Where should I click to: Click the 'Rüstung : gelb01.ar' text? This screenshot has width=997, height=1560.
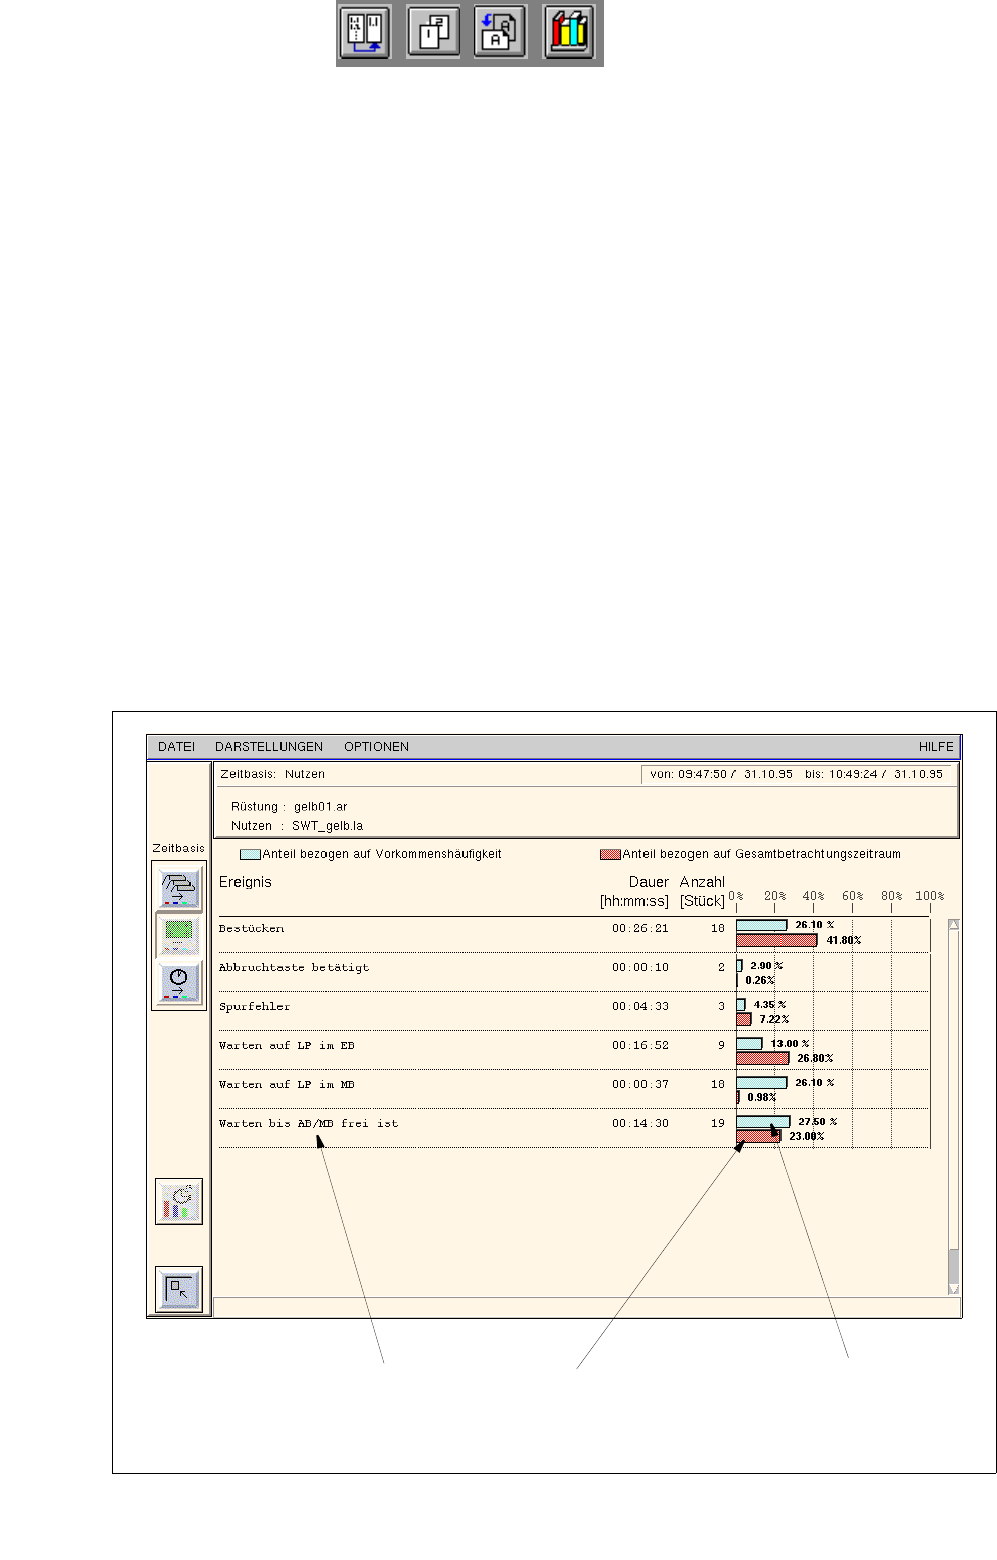289,807
